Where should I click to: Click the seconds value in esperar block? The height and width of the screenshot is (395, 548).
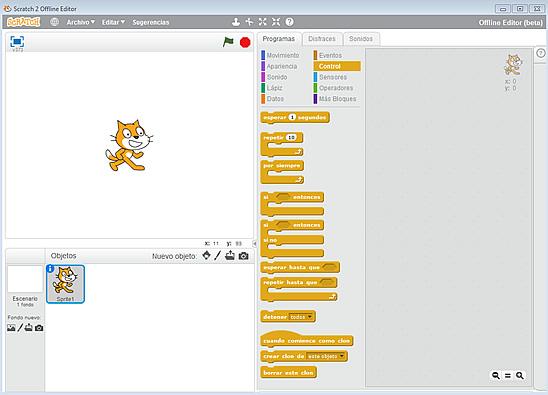point(293,117)
